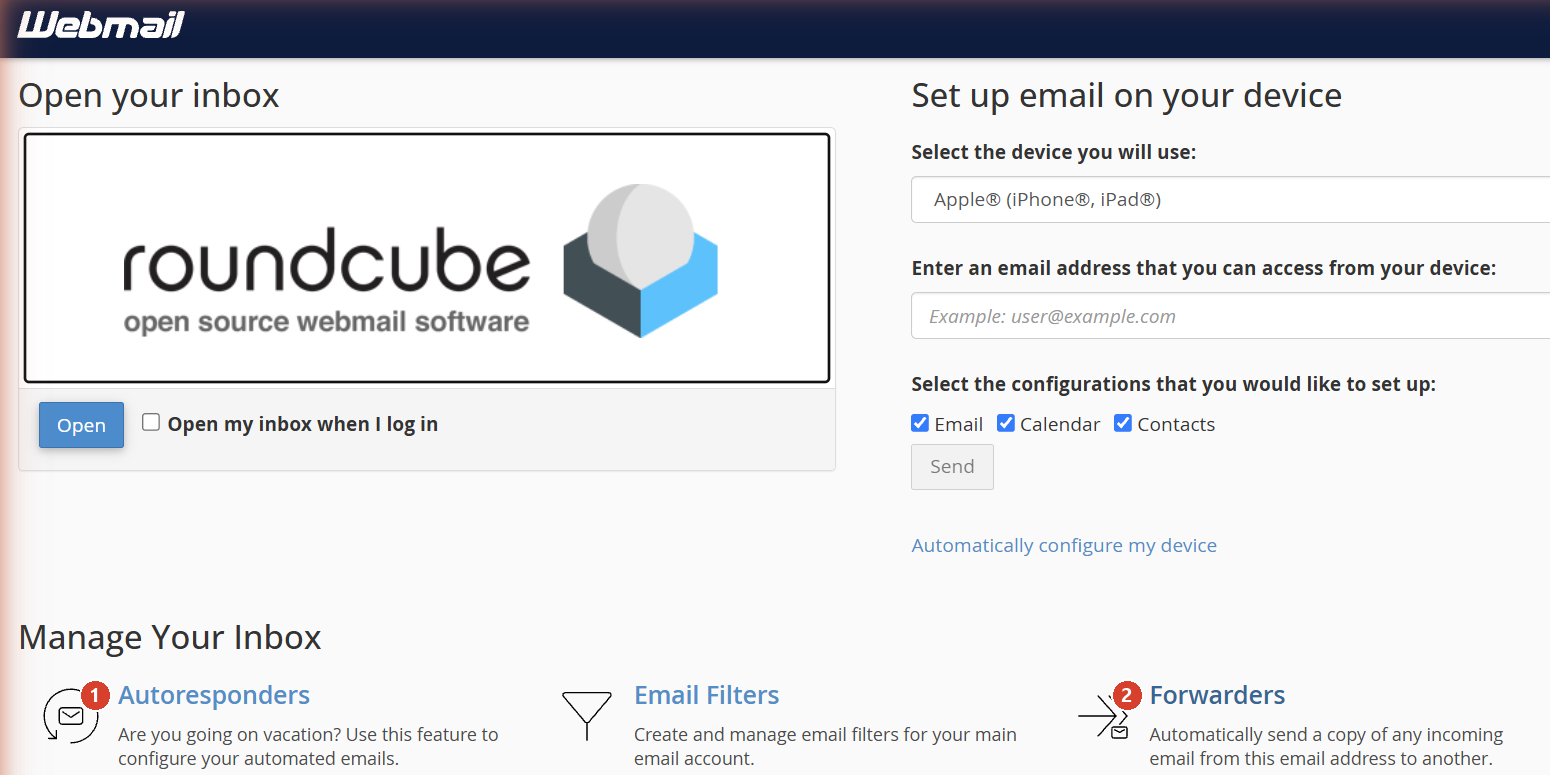Viewport: 1550px width, 775px height.
Task: Click the Open your inbox heading
Action: click(x=149, y=96)
